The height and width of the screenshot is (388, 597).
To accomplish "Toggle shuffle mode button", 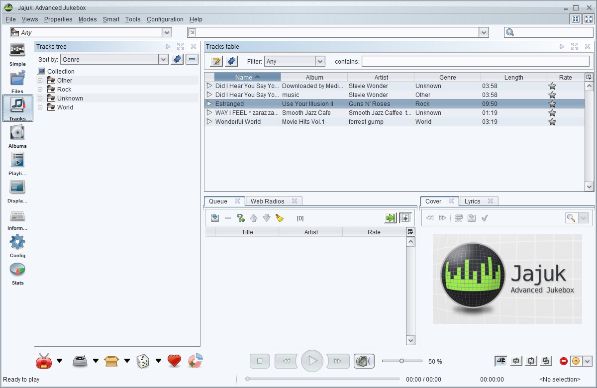I will click(546, 361).
